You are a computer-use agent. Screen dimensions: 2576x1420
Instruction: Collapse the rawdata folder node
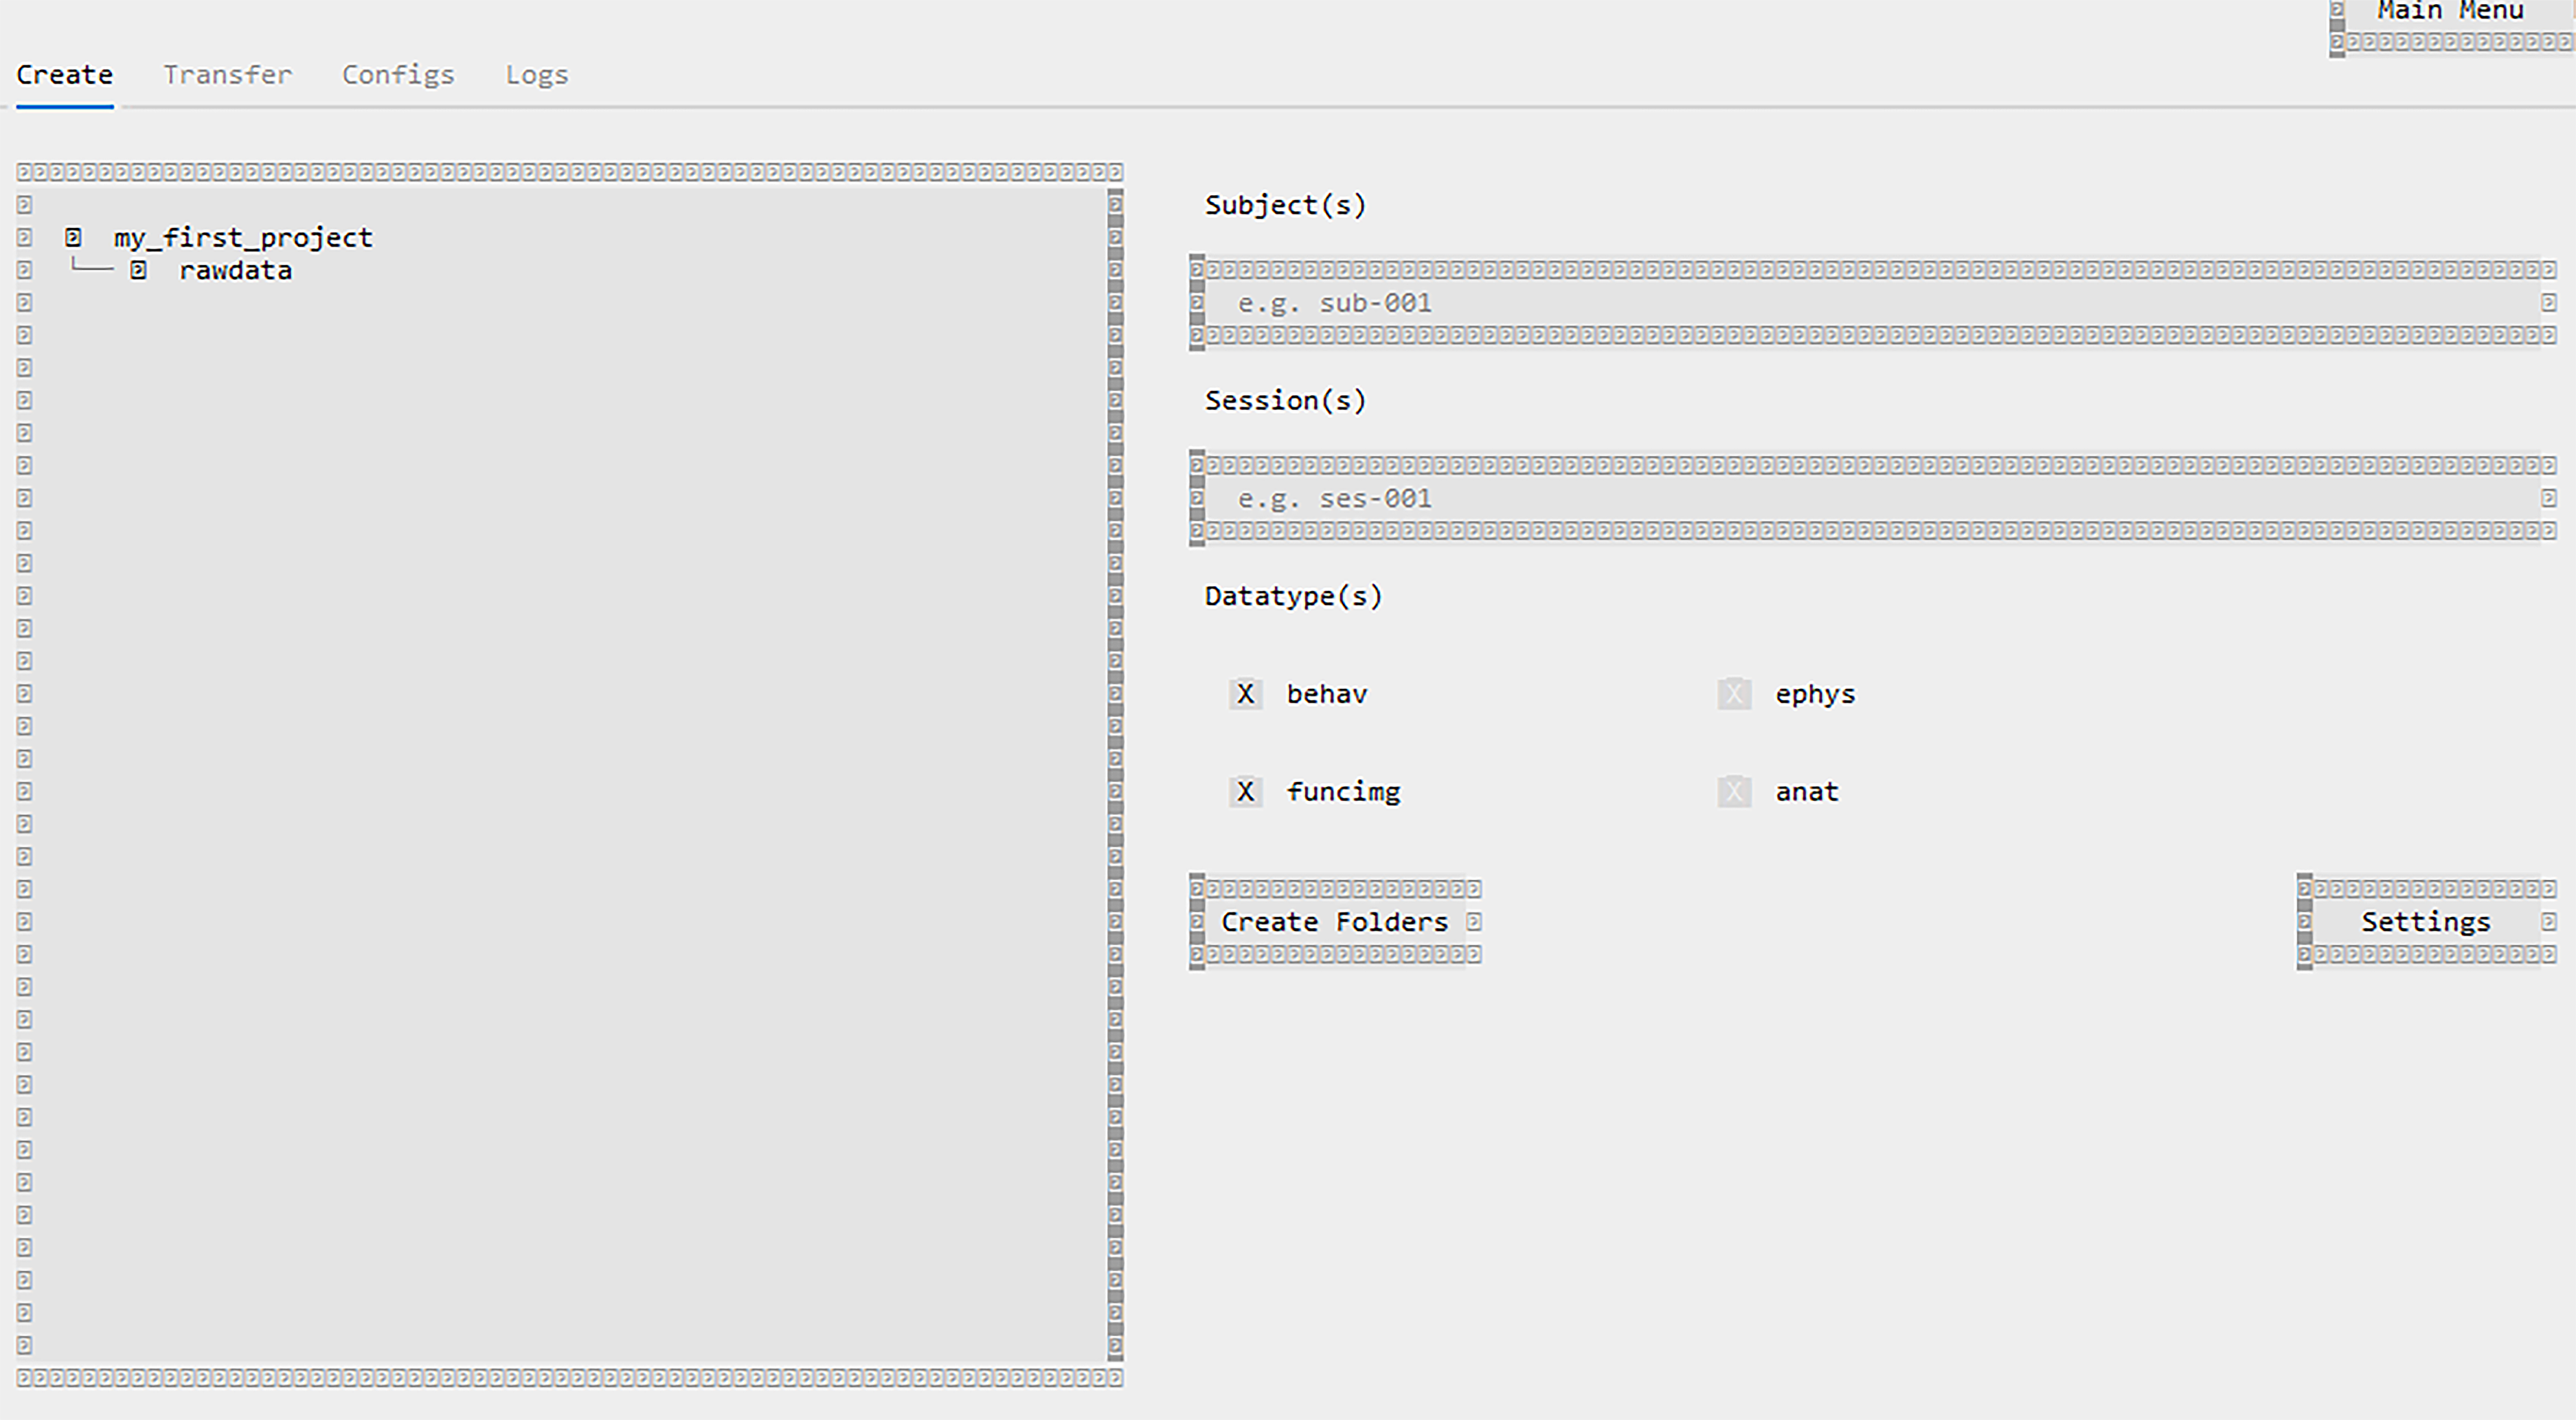[235, 270]
